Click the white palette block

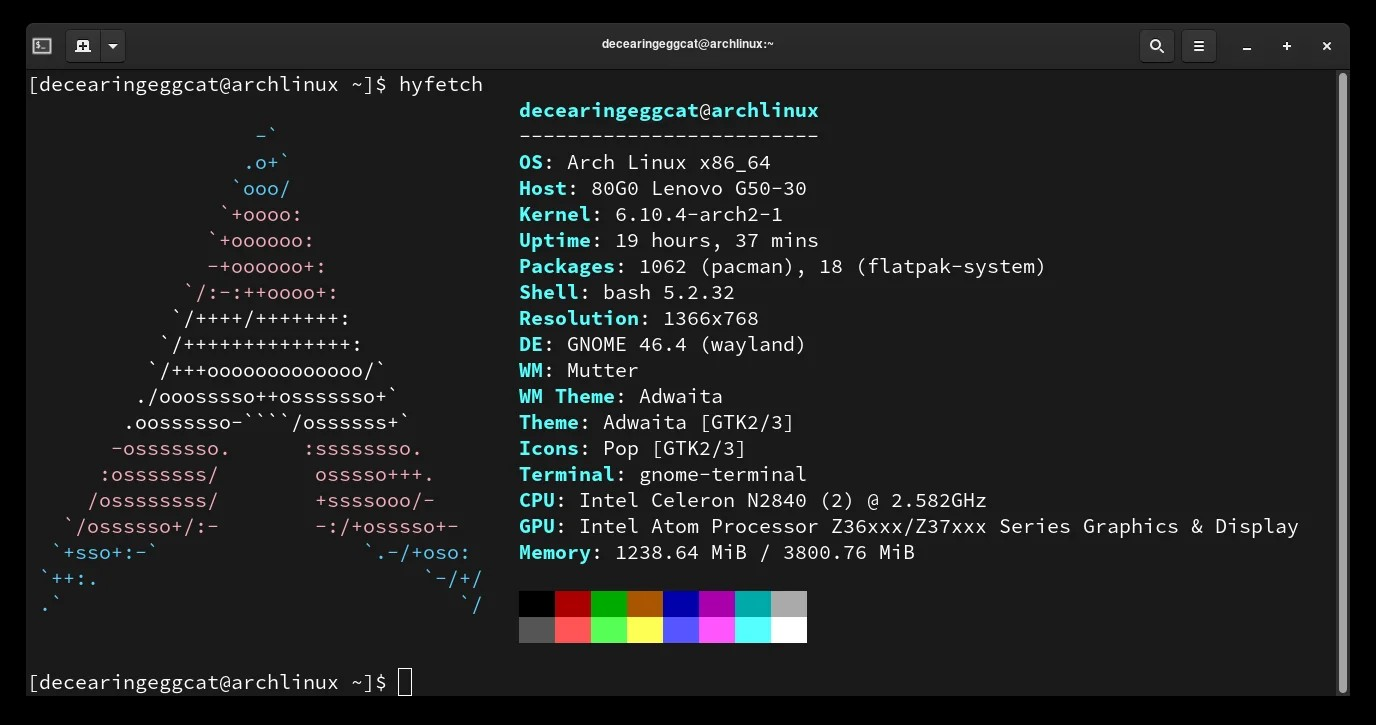pyautogui.click(x=789, y=630)
